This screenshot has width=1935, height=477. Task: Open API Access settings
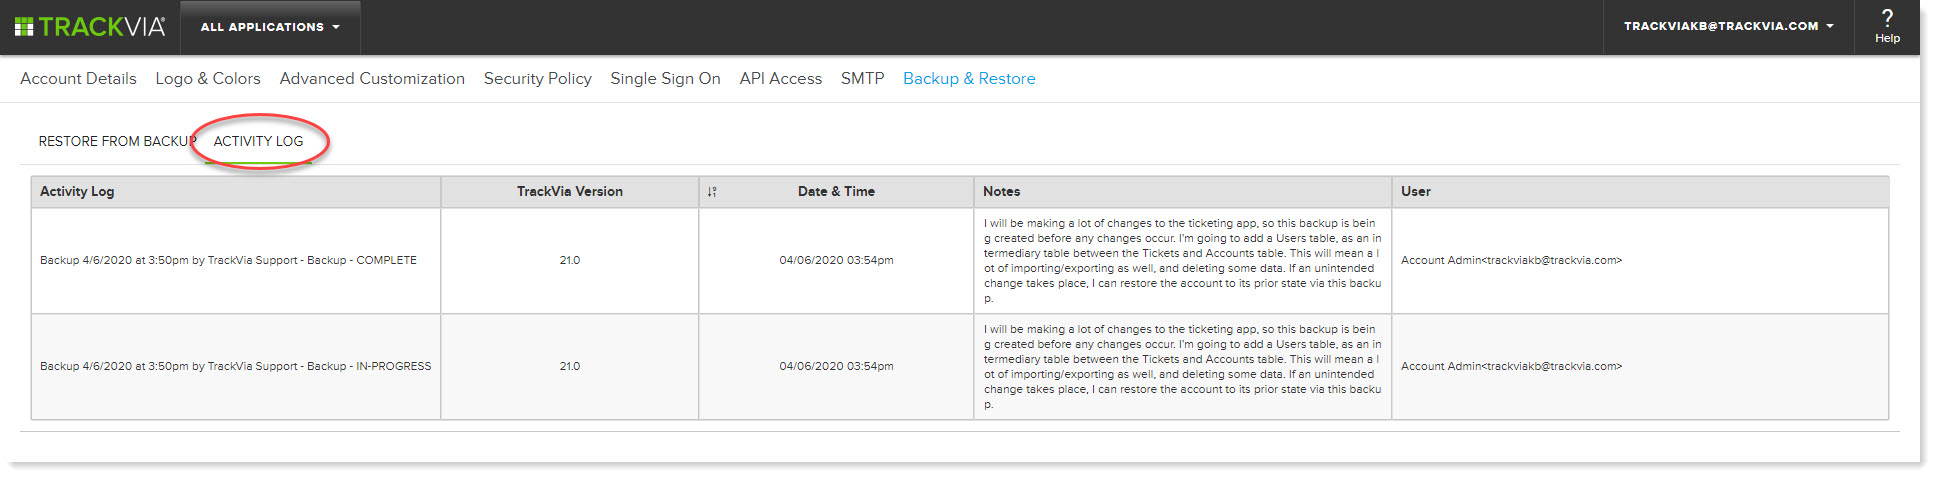[781, 78]
